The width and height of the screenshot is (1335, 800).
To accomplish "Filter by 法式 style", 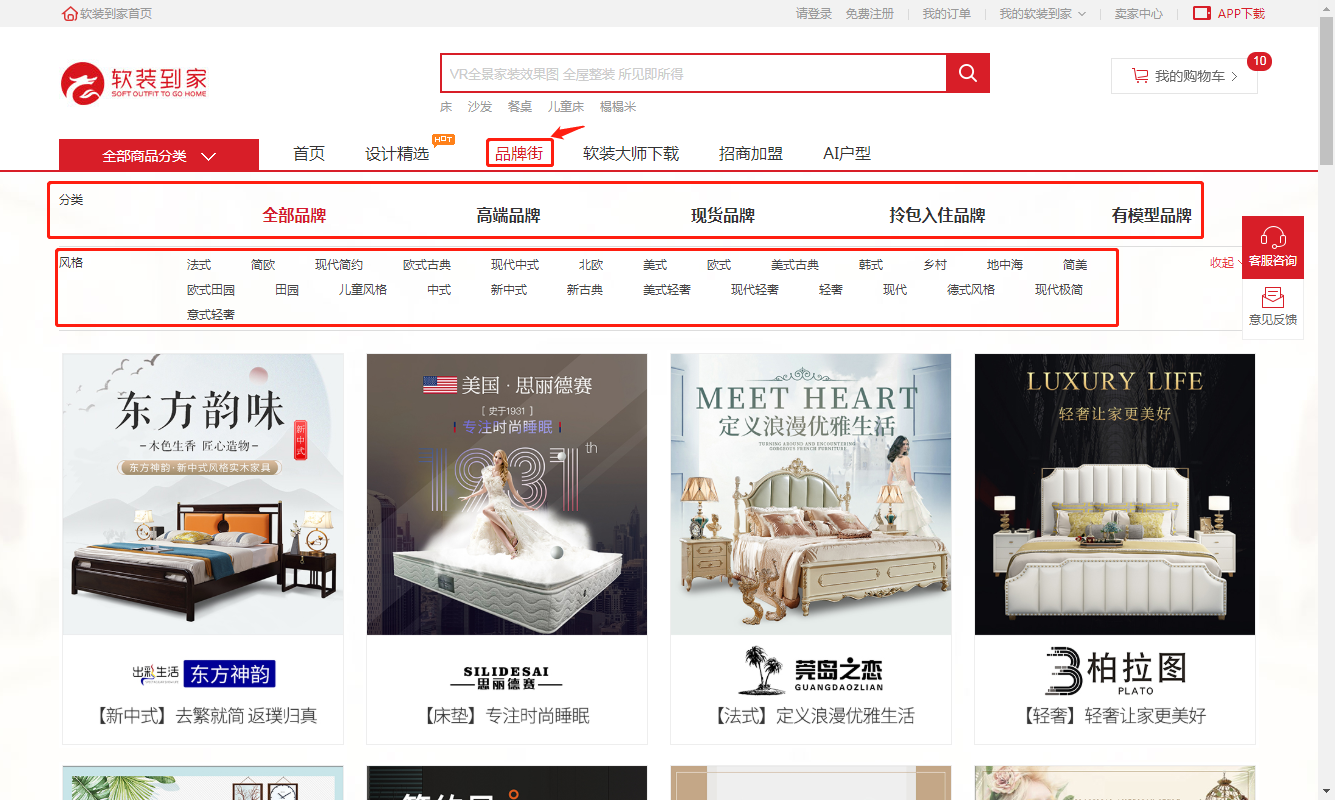I will [199, 265].
